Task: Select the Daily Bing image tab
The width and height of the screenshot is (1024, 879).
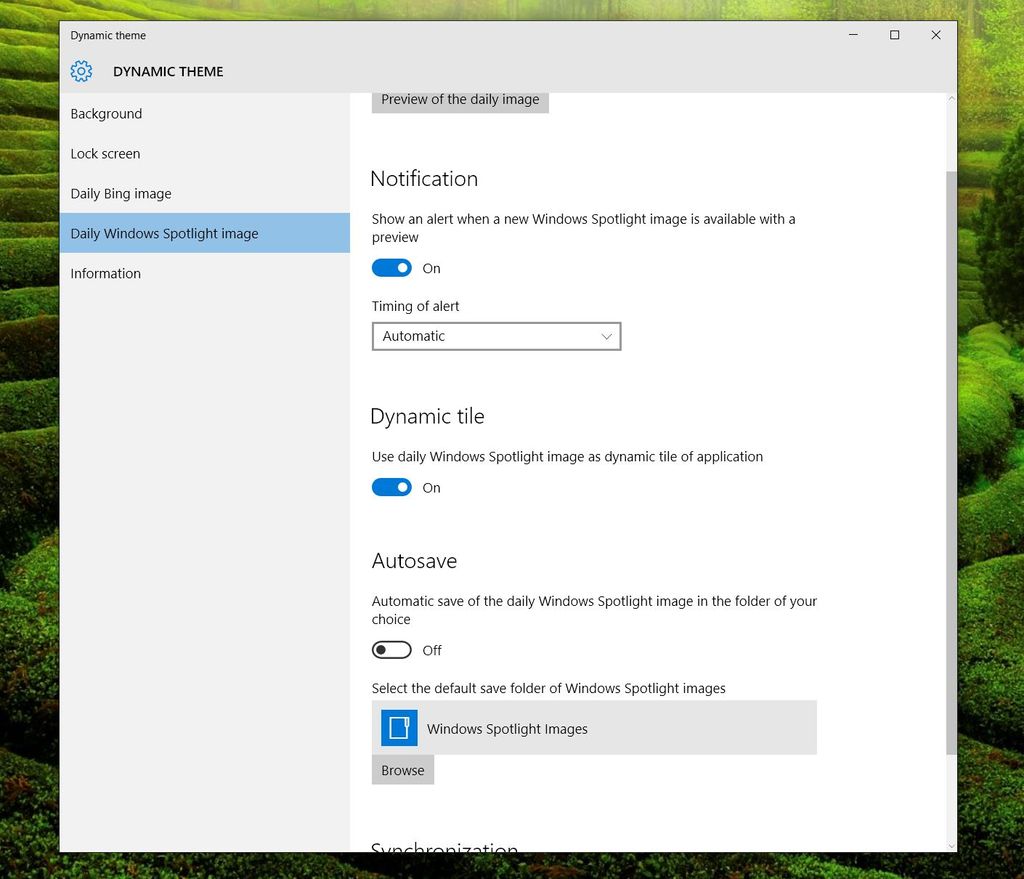Action: tap(120, 193)
